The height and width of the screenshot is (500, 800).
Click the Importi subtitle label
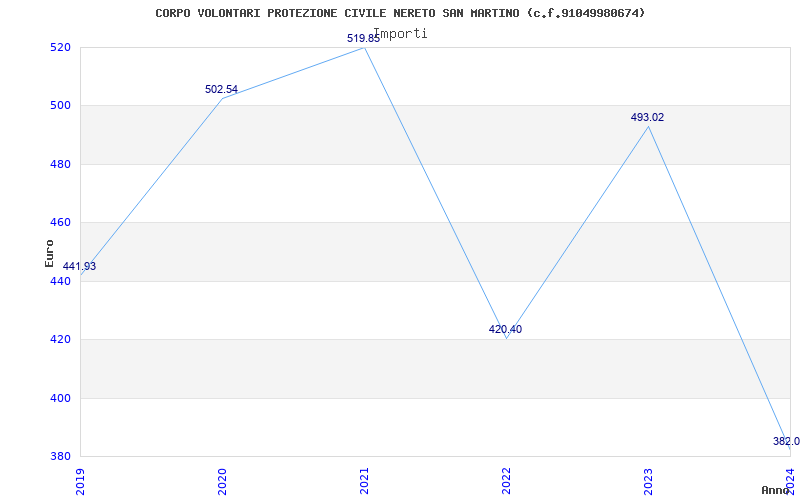pyautogui.click(x=400, y=34)
